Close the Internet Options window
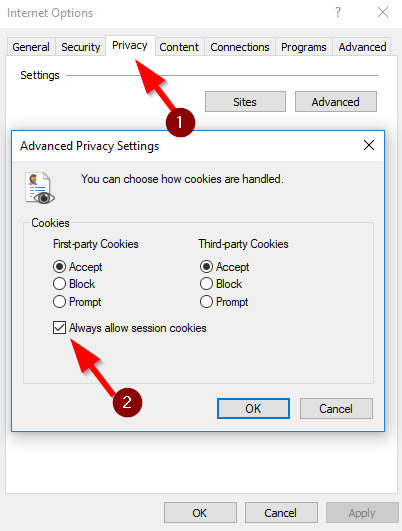This screenshot has width=402, height=531. click(383, 13)
